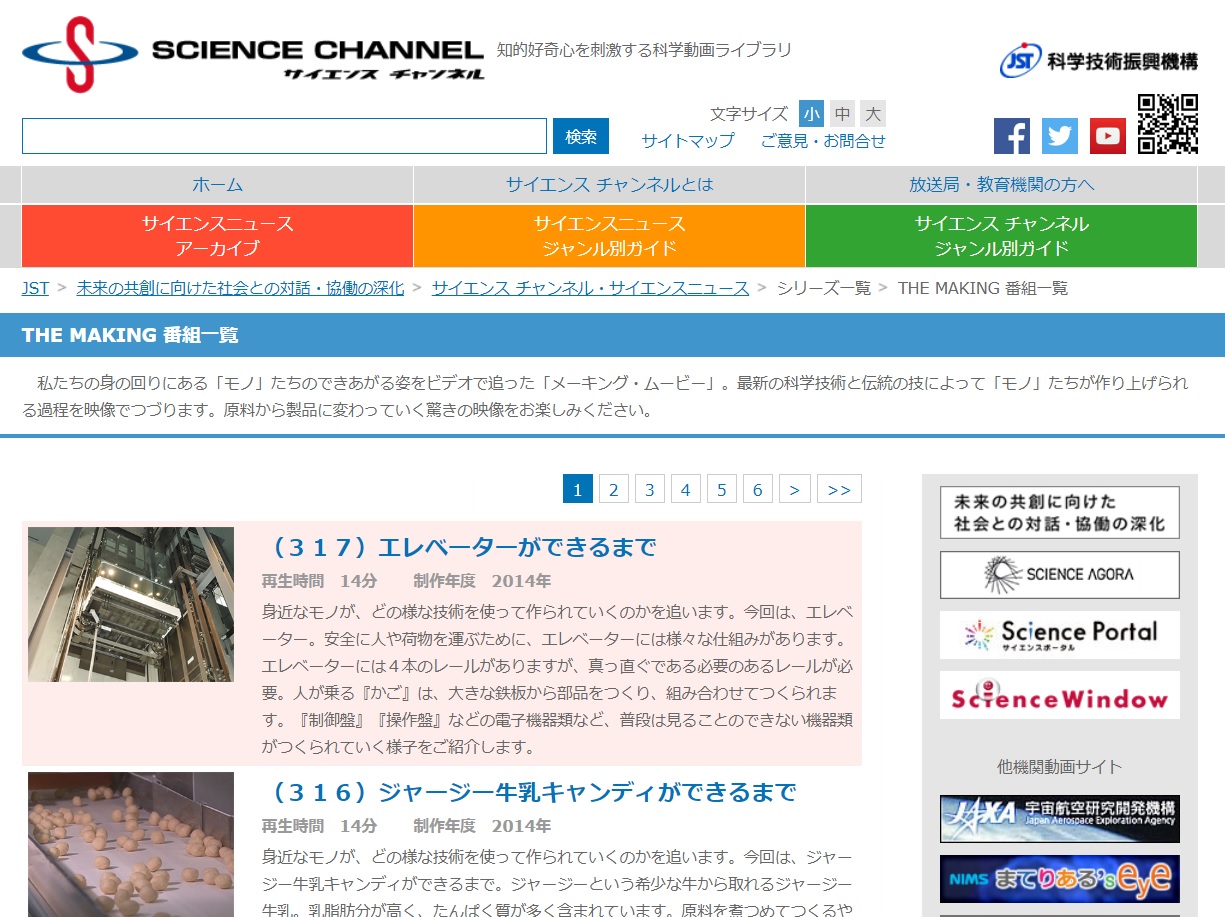Screen dimensions: 1225x917
Task: Go to pagination page 3
Action: click(649, 489)
